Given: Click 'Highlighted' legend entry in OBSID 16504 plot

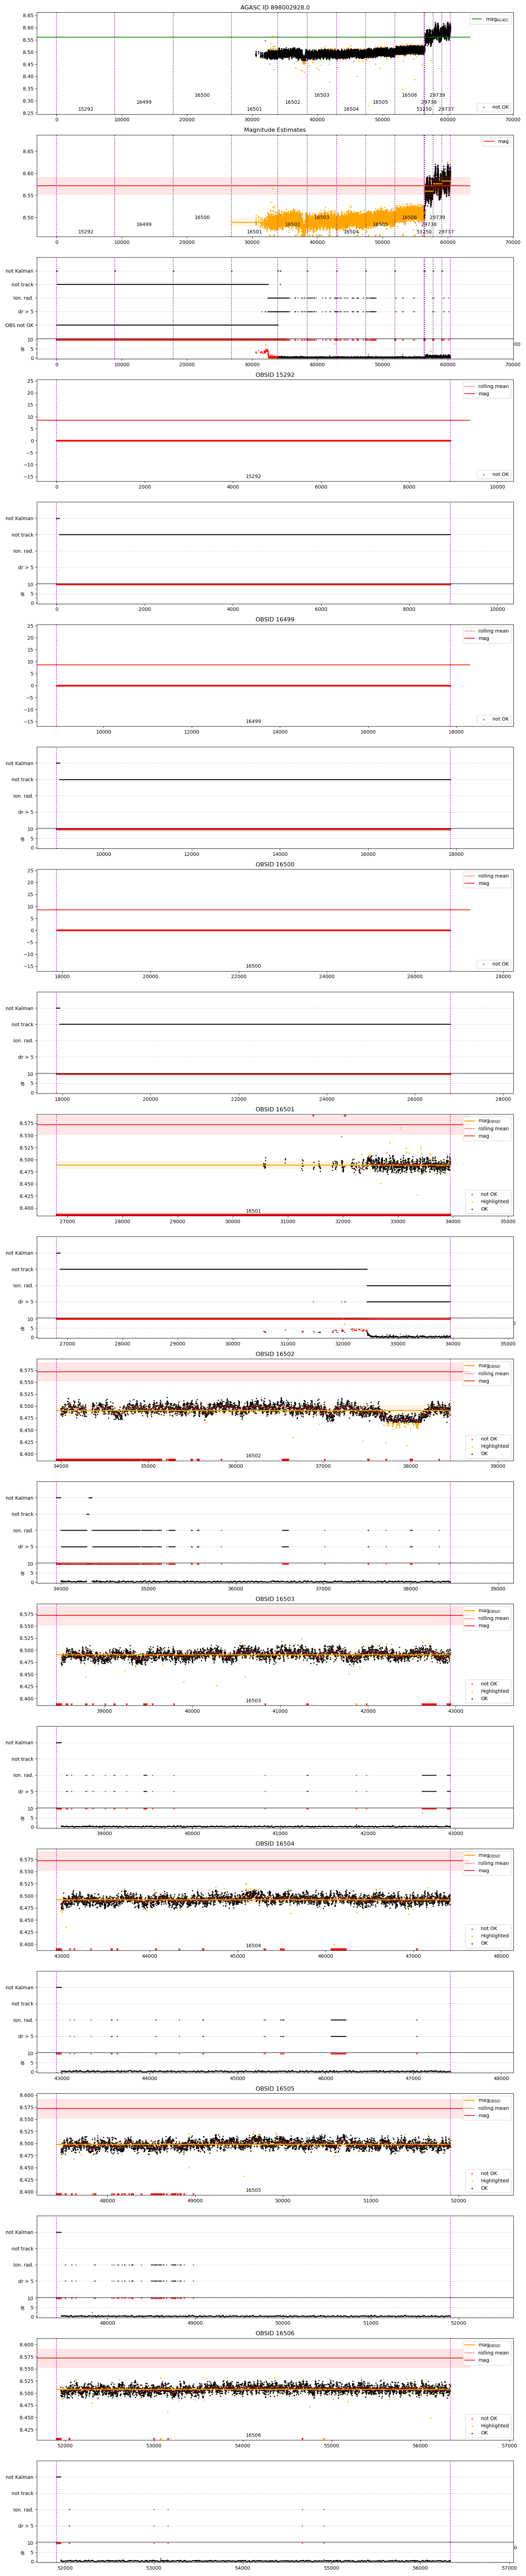Looking at the screenshot, I should [x=495, y=1936].
